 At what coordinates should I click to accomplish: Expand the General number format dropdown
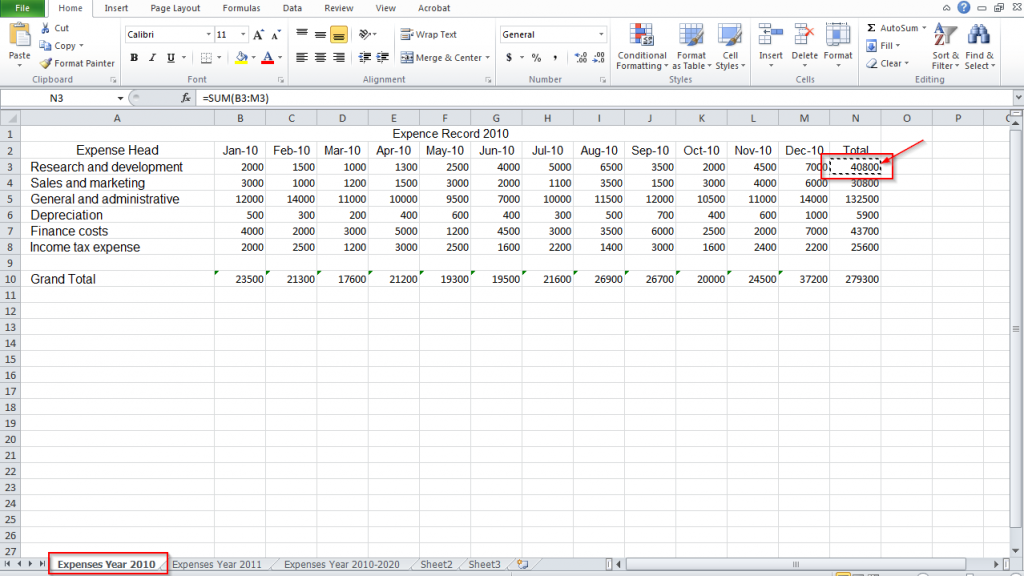[601, 34]
